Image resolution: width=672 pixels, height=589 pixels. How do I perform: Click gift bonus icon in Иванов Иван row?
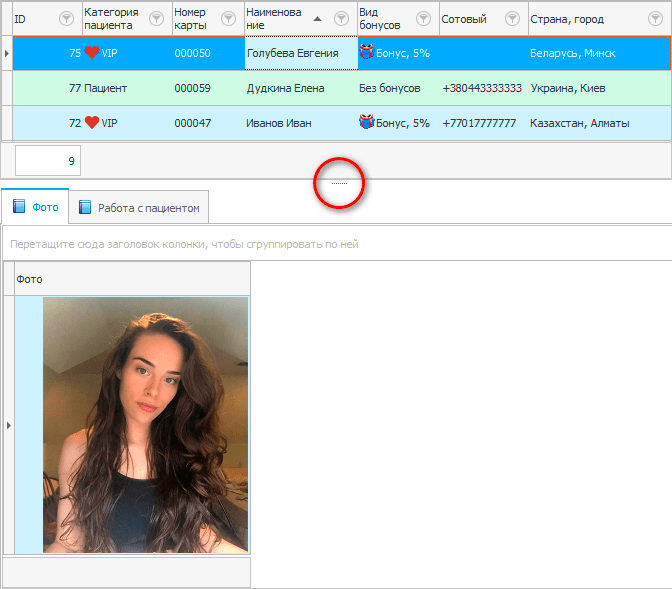(x=366, y=123)
